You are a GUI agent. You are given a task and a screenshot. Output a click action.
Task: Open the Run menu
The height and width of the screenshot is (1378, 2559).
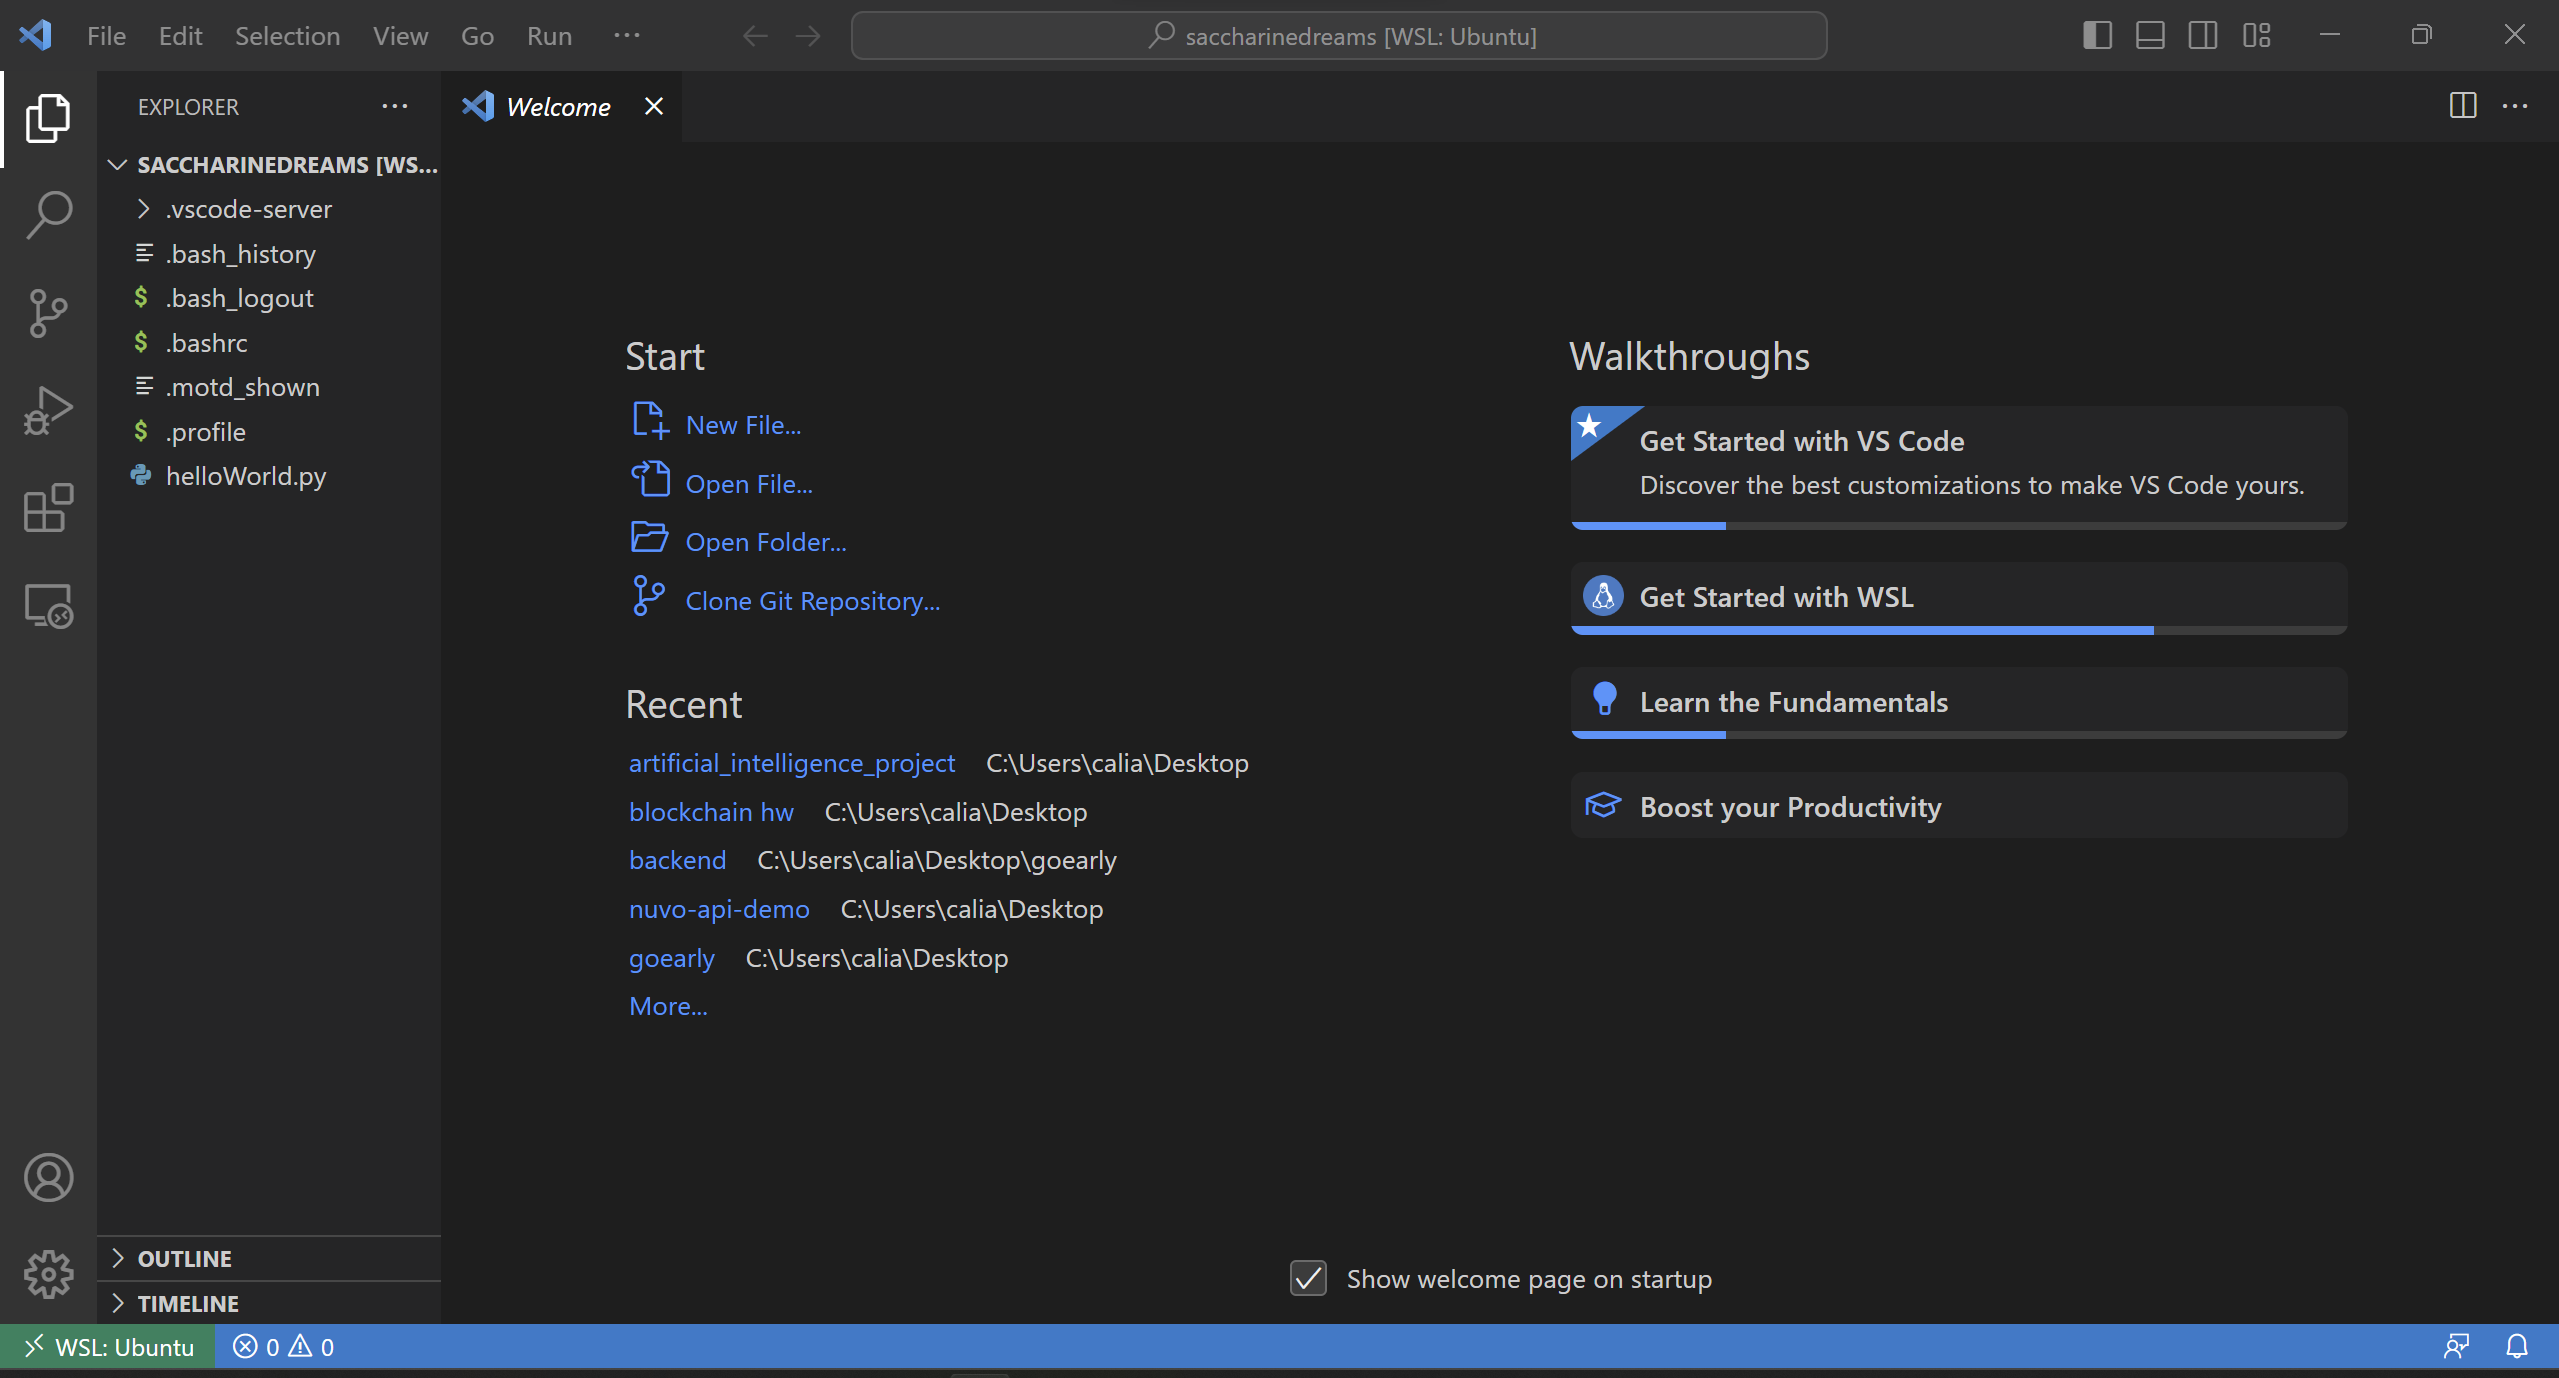(549, 36)
